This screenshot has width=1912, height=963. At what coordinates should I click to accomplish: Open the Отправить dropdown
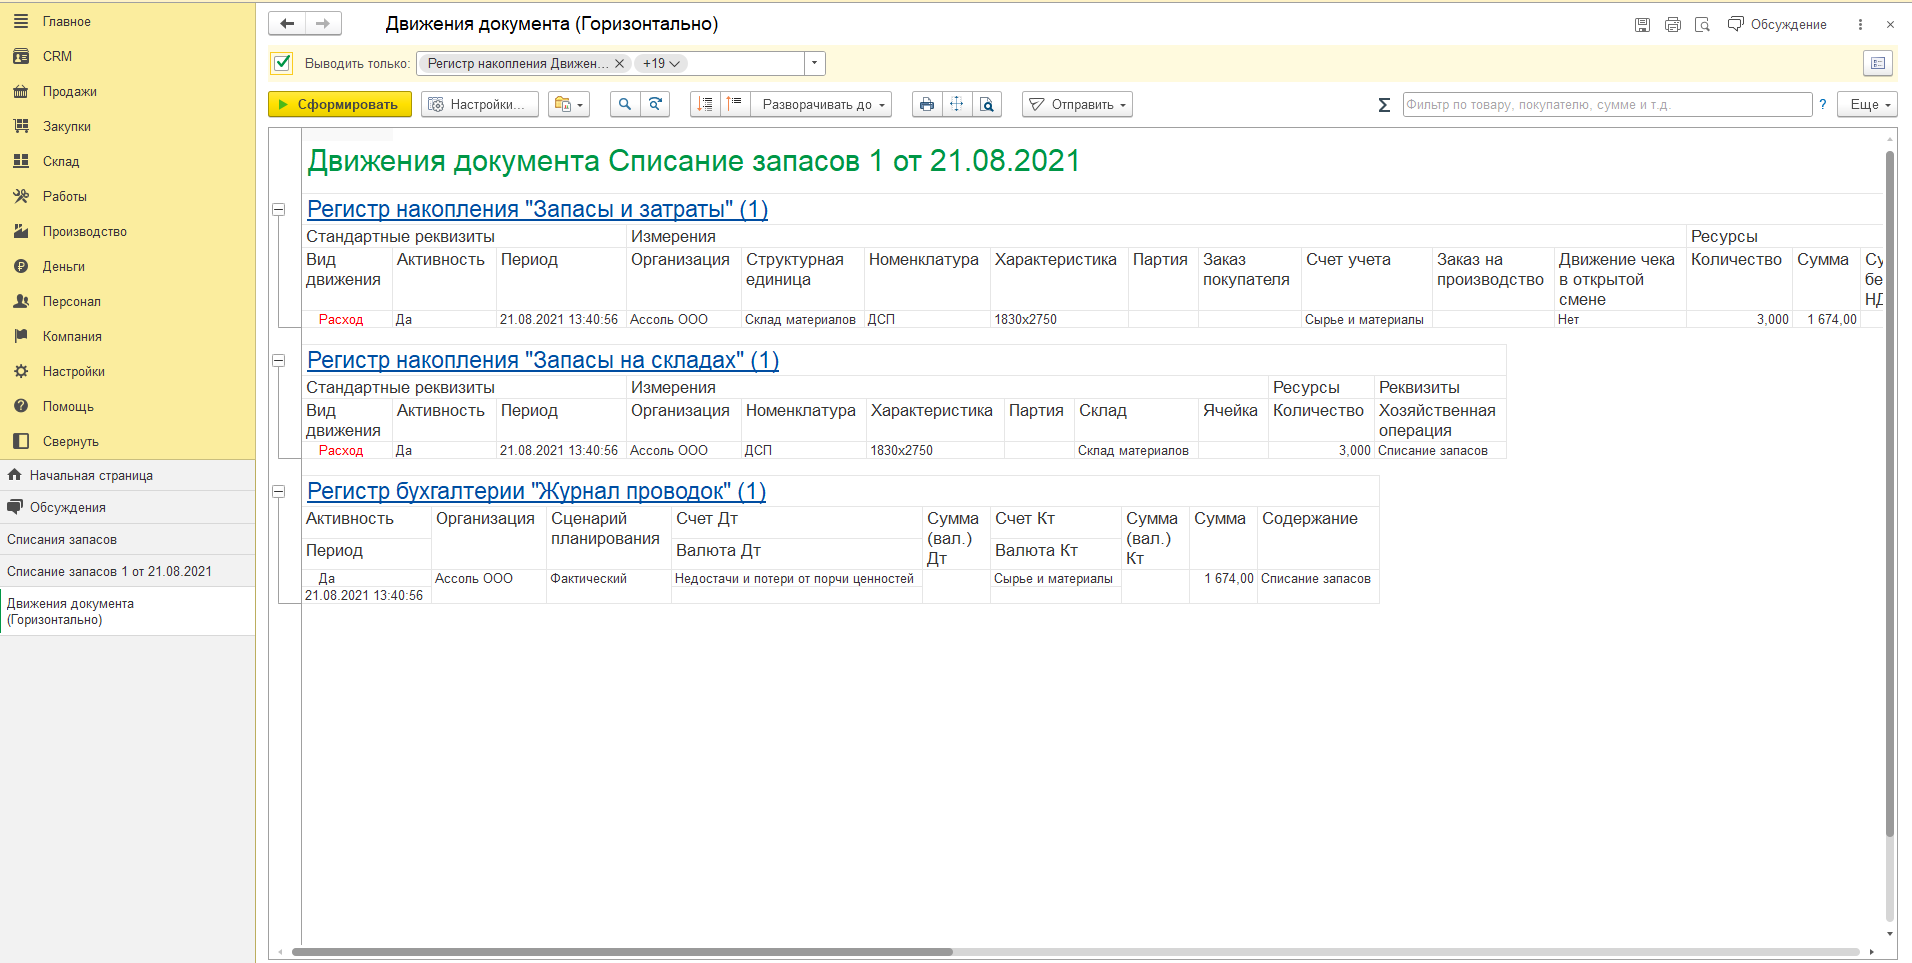[x=1077, y=104]
